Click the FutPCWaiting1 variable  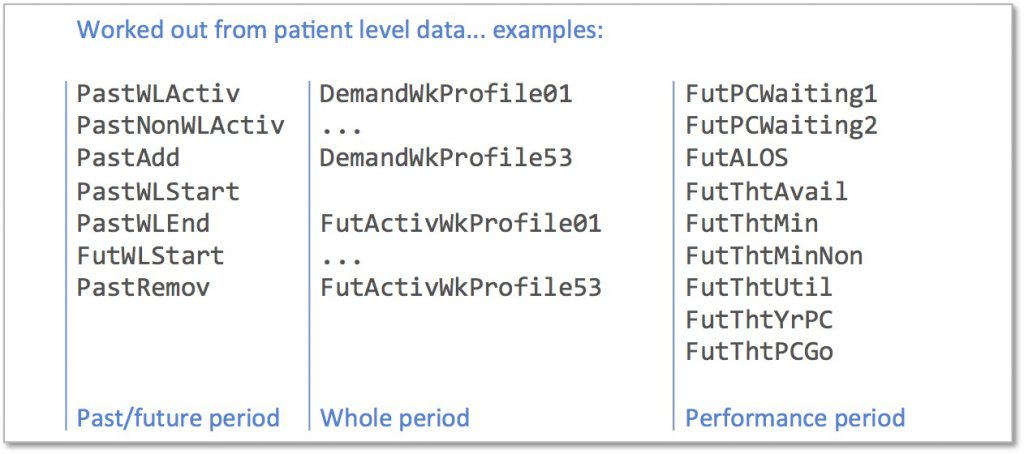tap(781, 94)
